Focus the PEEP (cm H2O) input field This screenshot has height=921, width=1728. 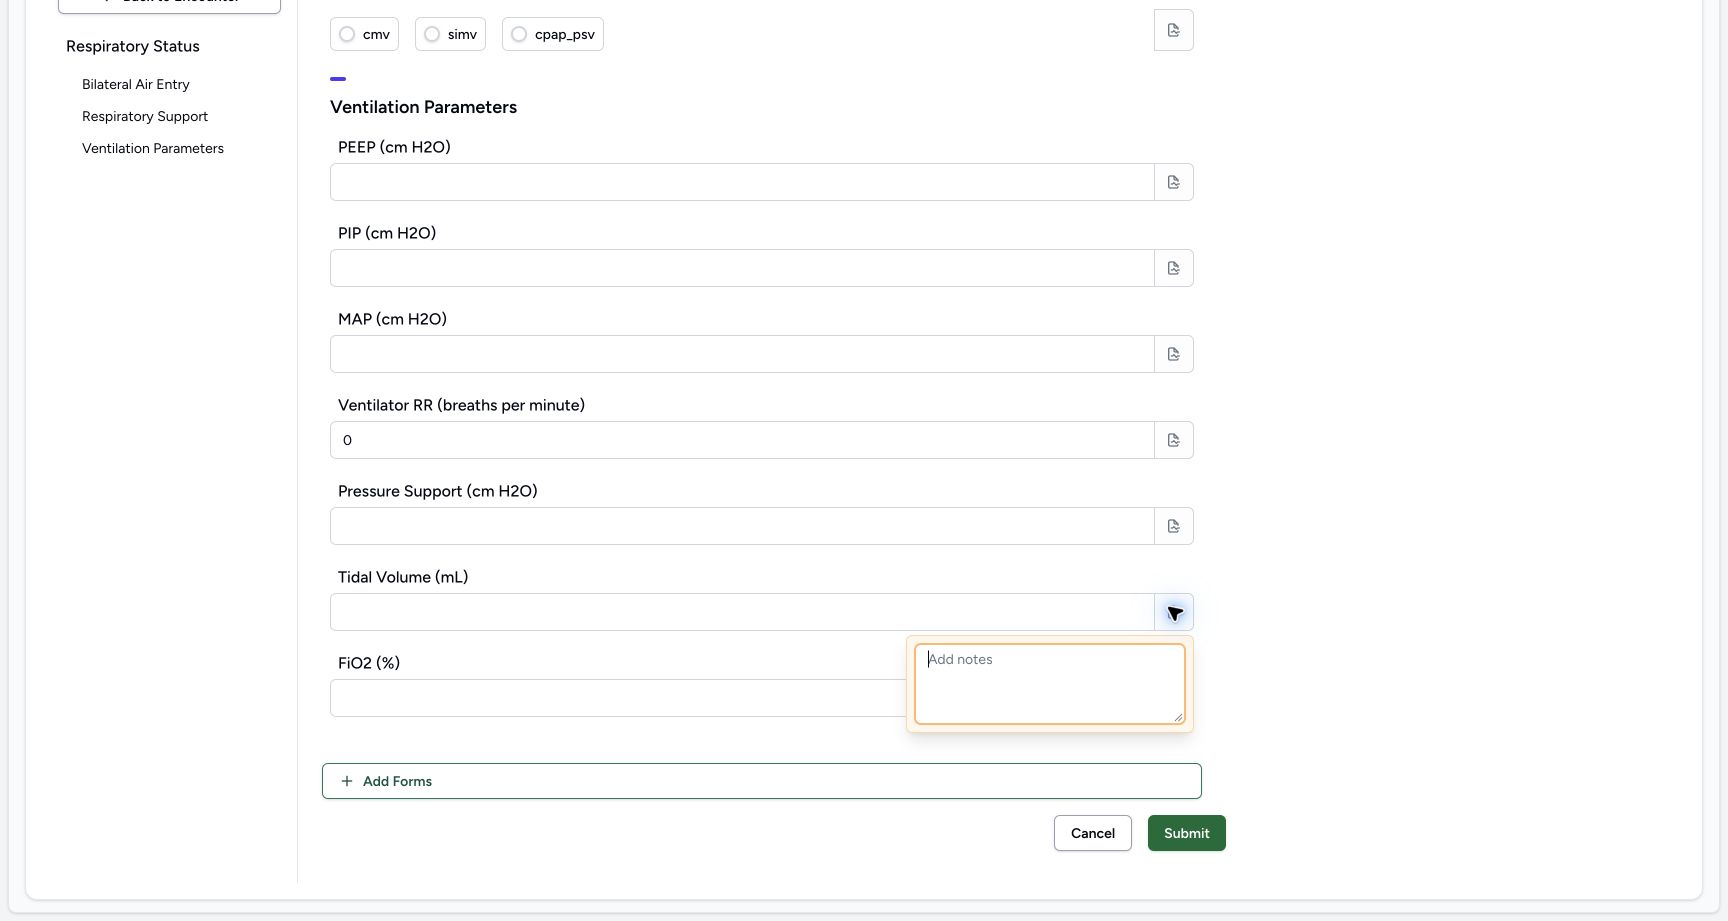click(742, 182)
